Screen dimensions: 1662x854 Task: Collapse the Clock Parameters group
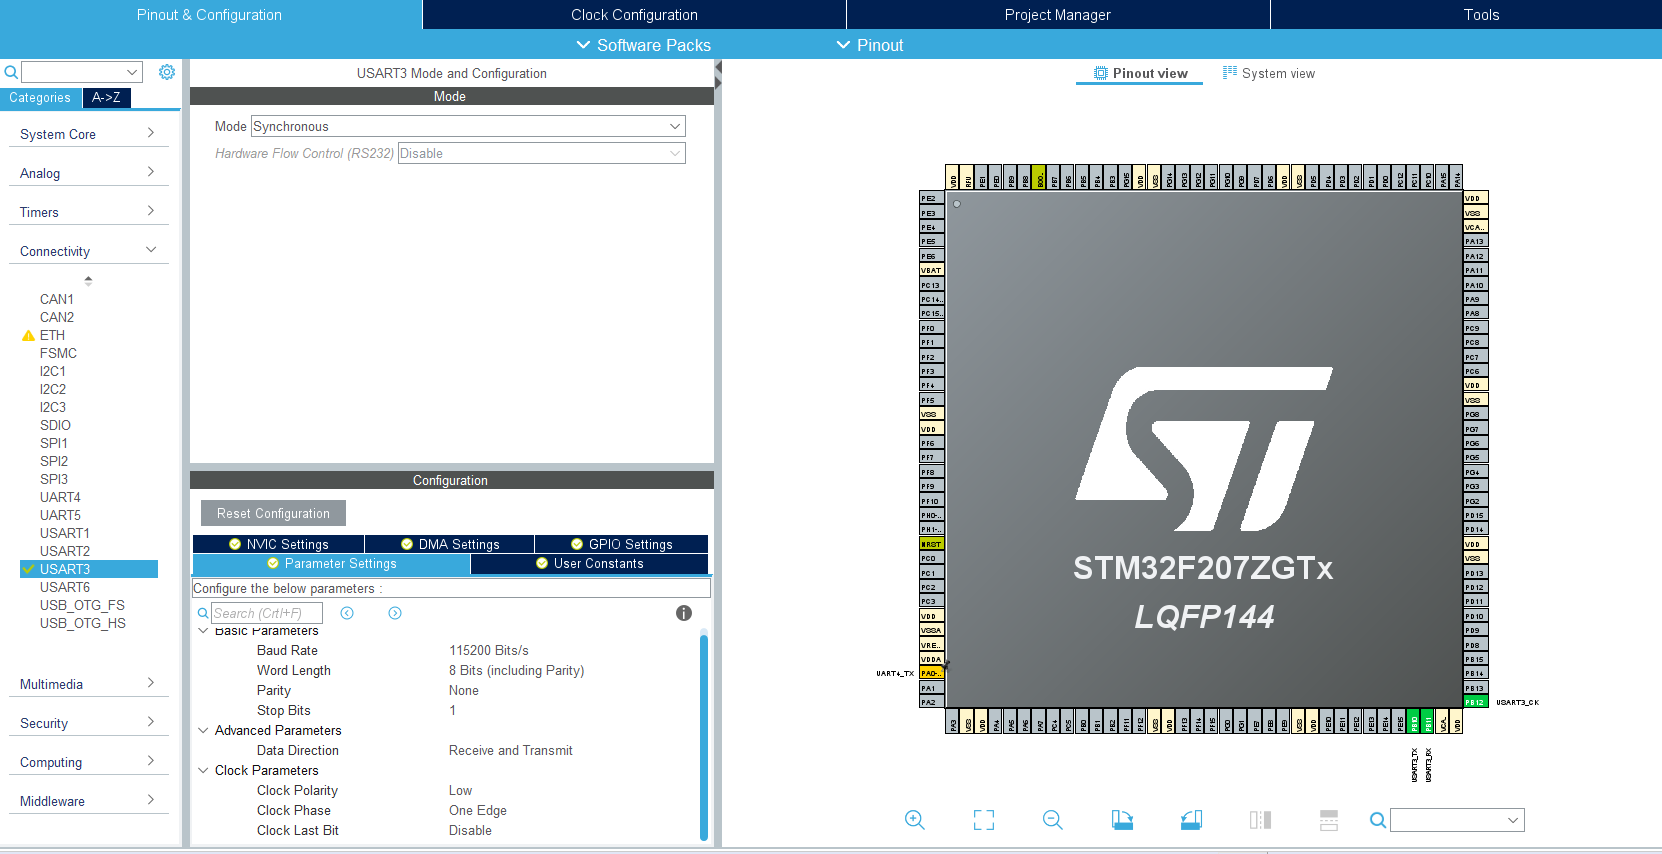203,770
